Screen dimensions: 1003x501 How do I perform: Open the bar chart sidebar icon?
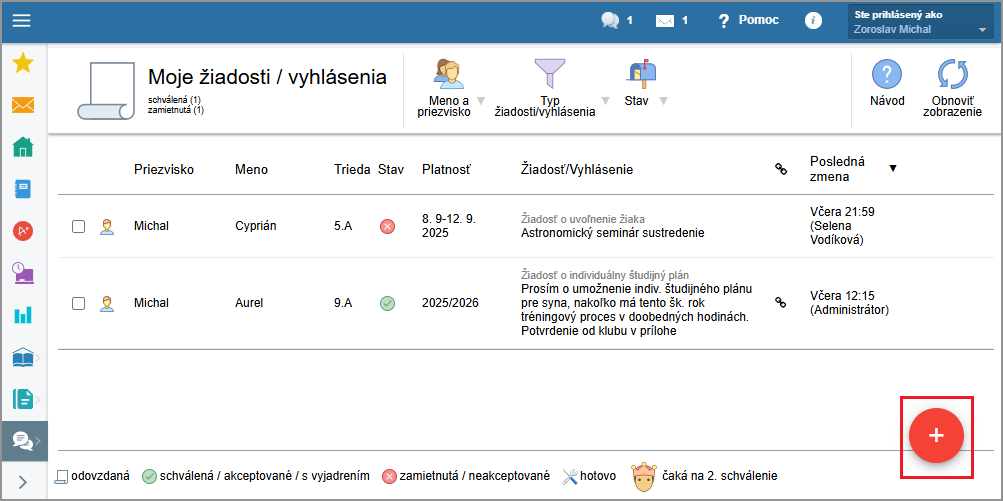click(22, 315)
